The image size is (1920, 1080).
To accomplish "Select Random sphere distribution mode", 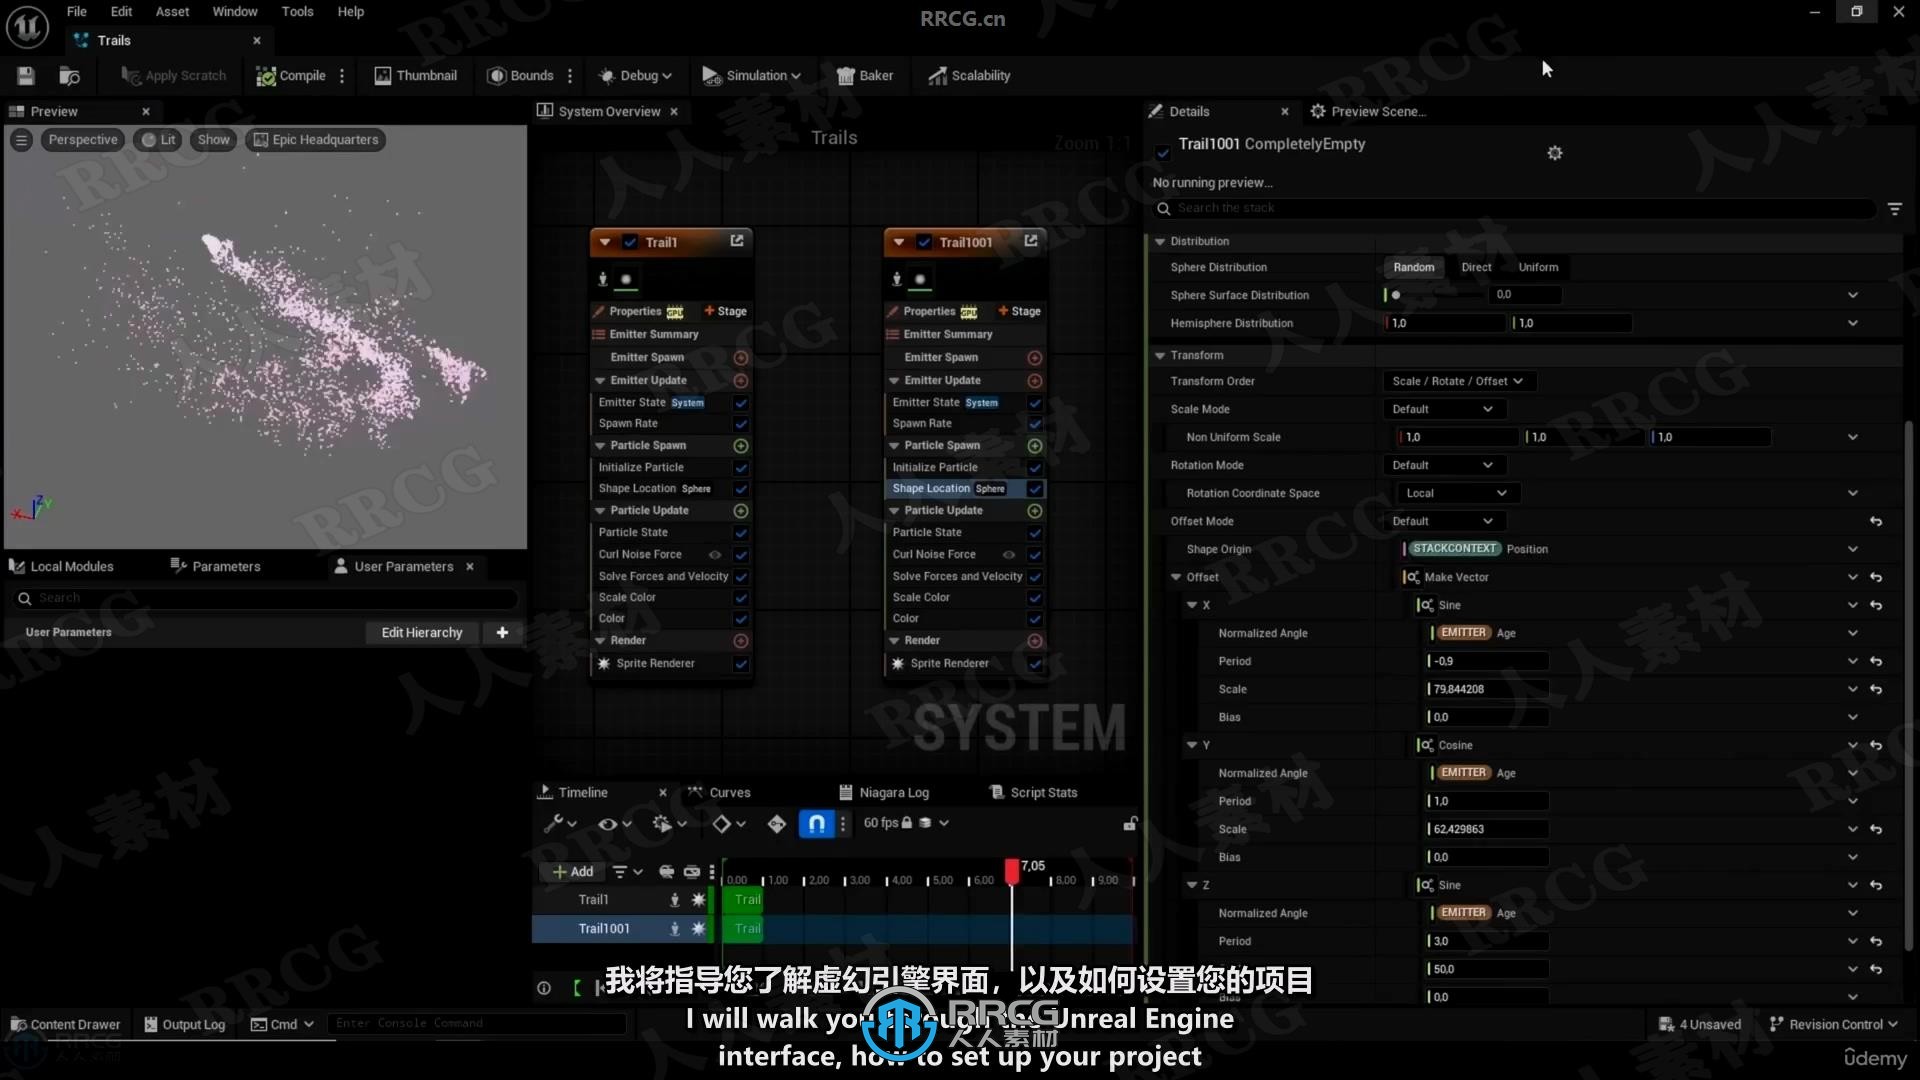I will [x=1413, y=267].
